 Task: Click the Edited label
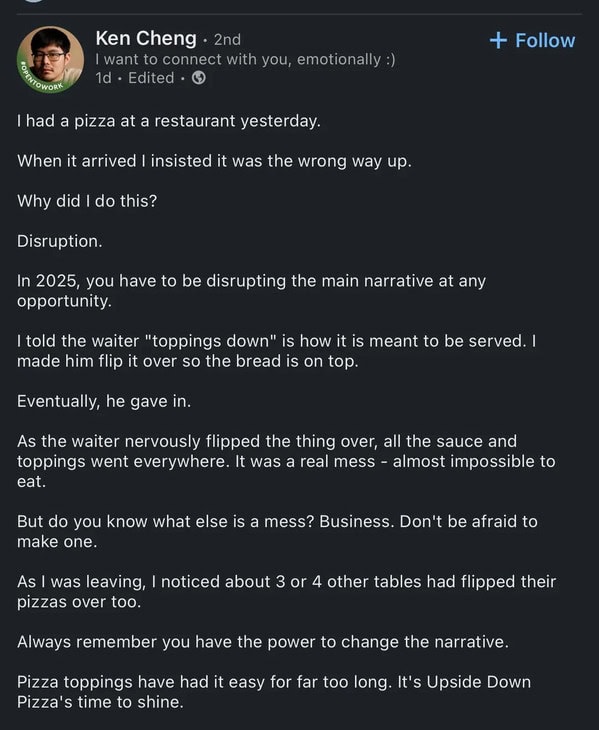coord(151,78)
